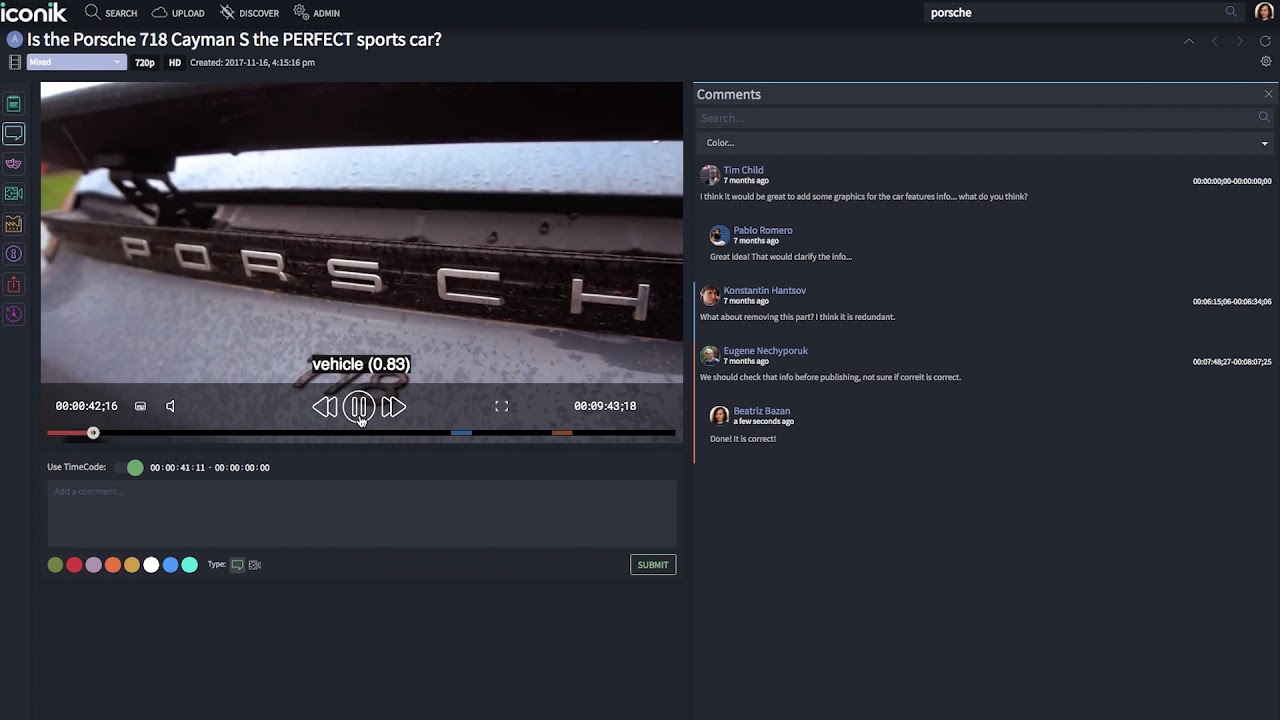Image resolution: width=1280 pixels, height=720 pixels.
Task: Select the olive green comment color
Action: 55,565
